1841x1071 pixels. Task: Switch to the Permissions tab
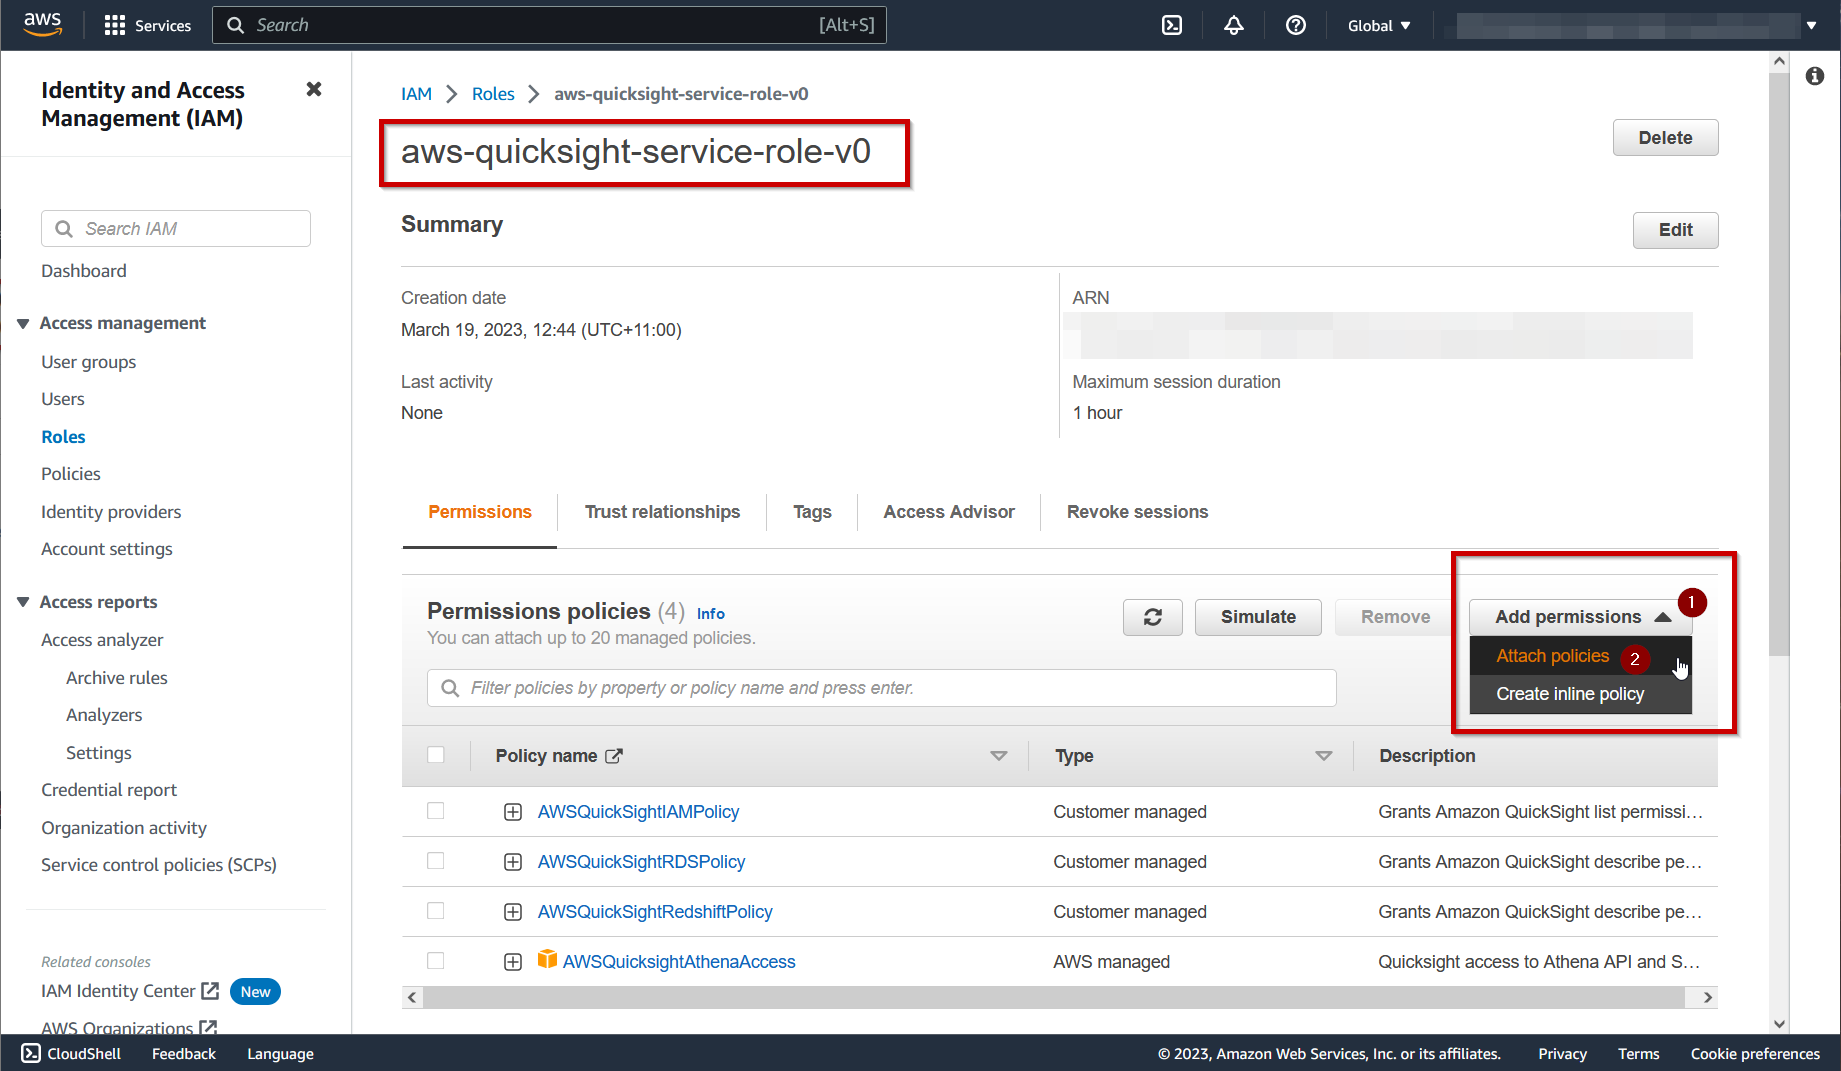click(x=480, y=512)
